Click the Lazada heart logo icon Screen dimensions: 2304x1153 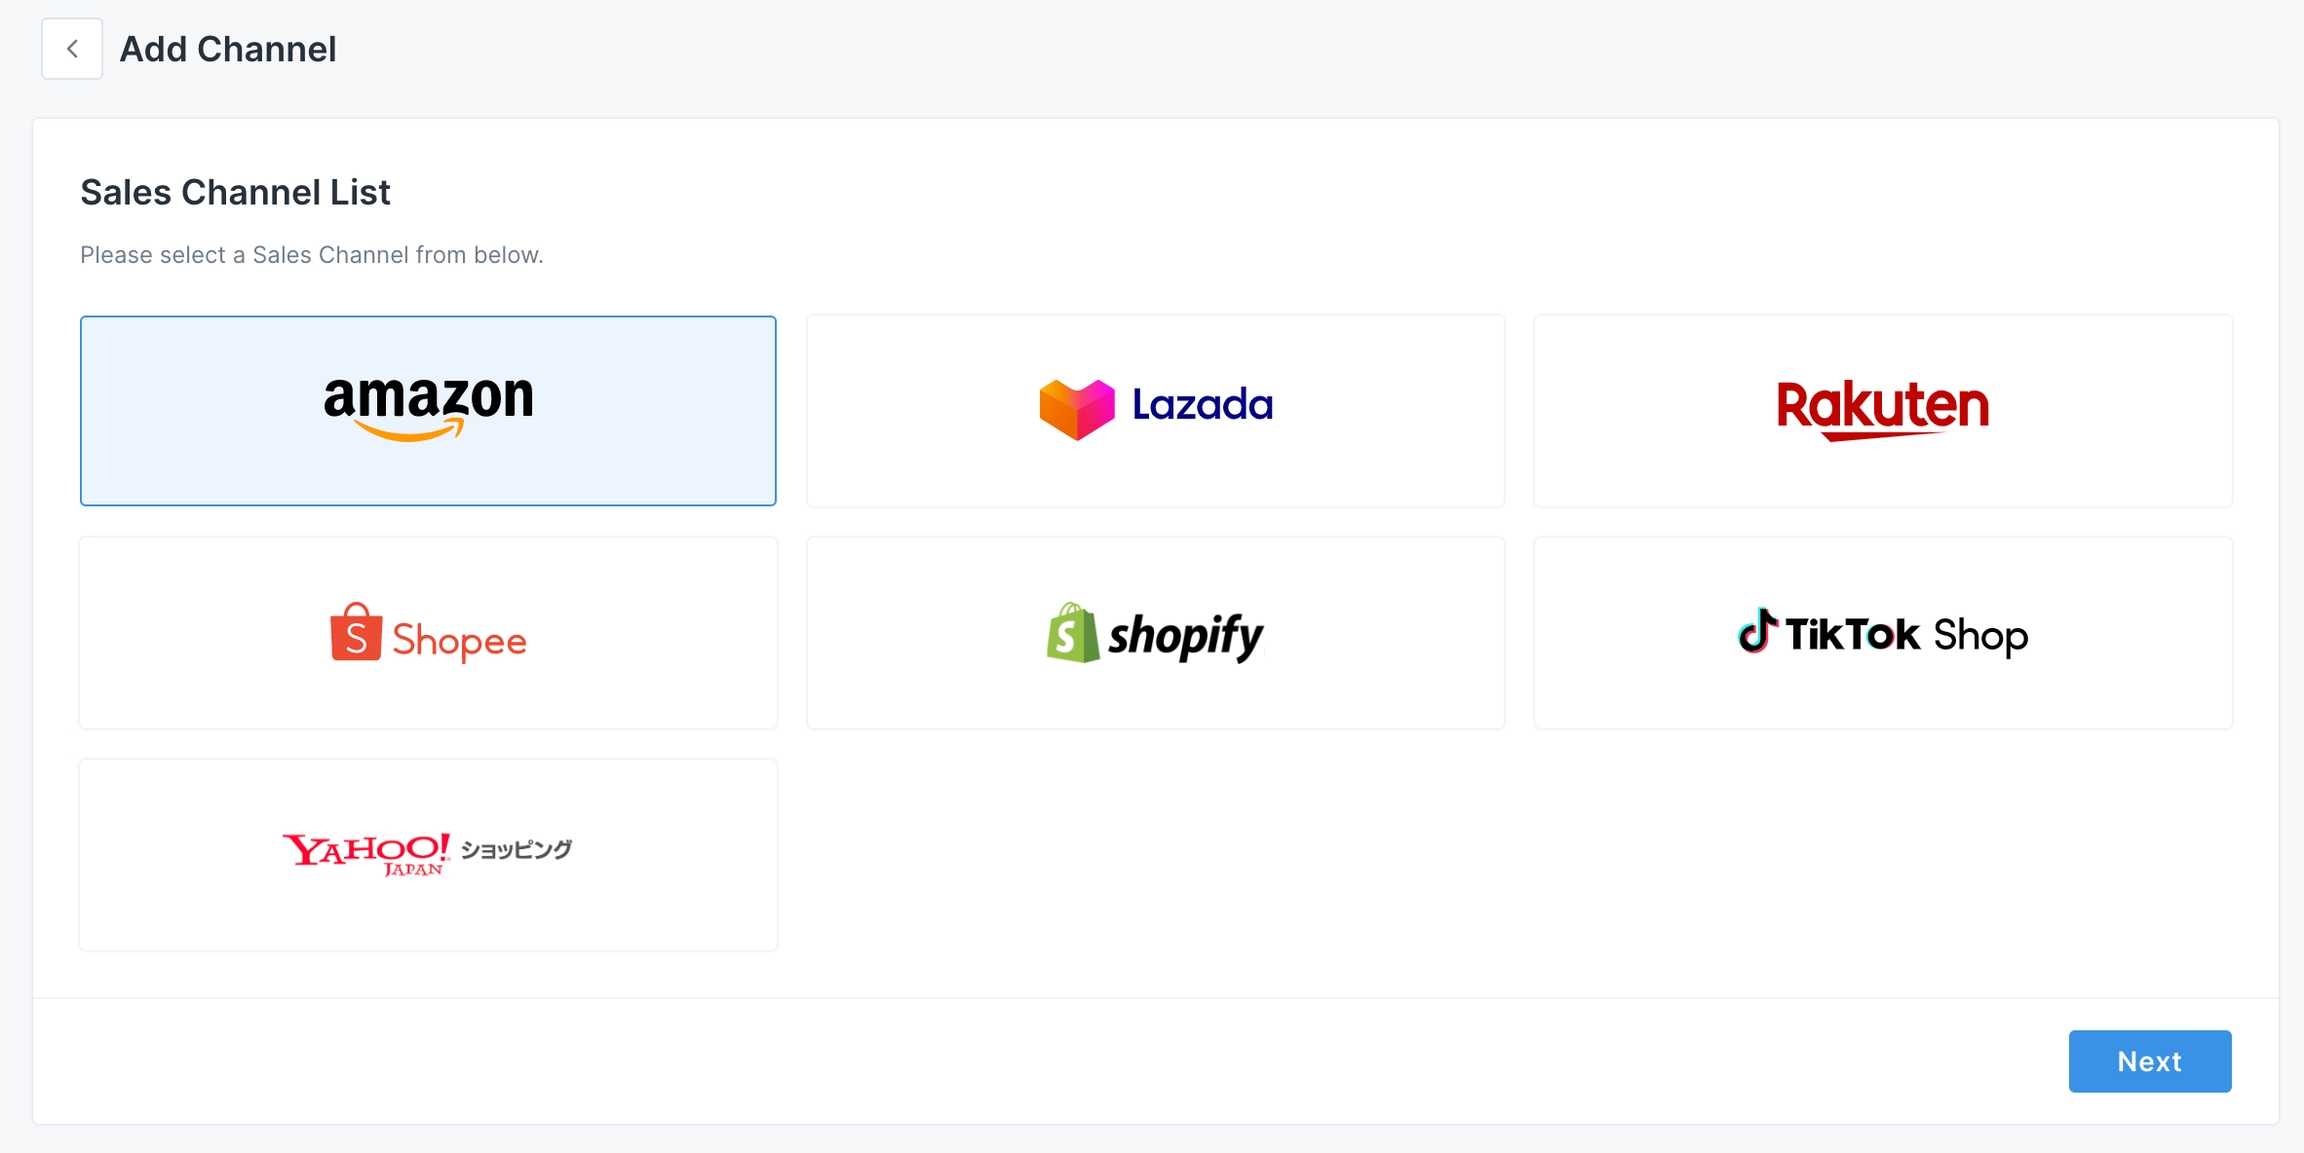coord(1076,409)
